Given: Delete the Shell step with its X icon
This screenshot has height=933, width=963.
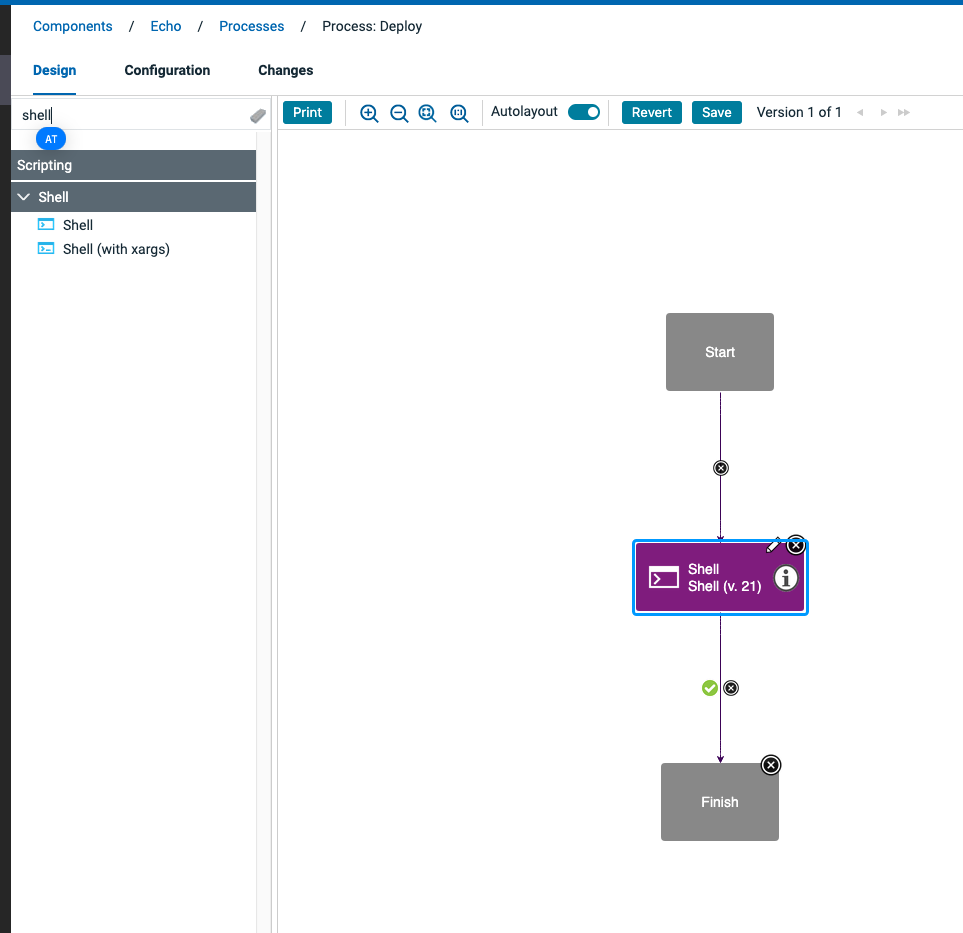Looking at the screenshot, I should coord(796,545).
